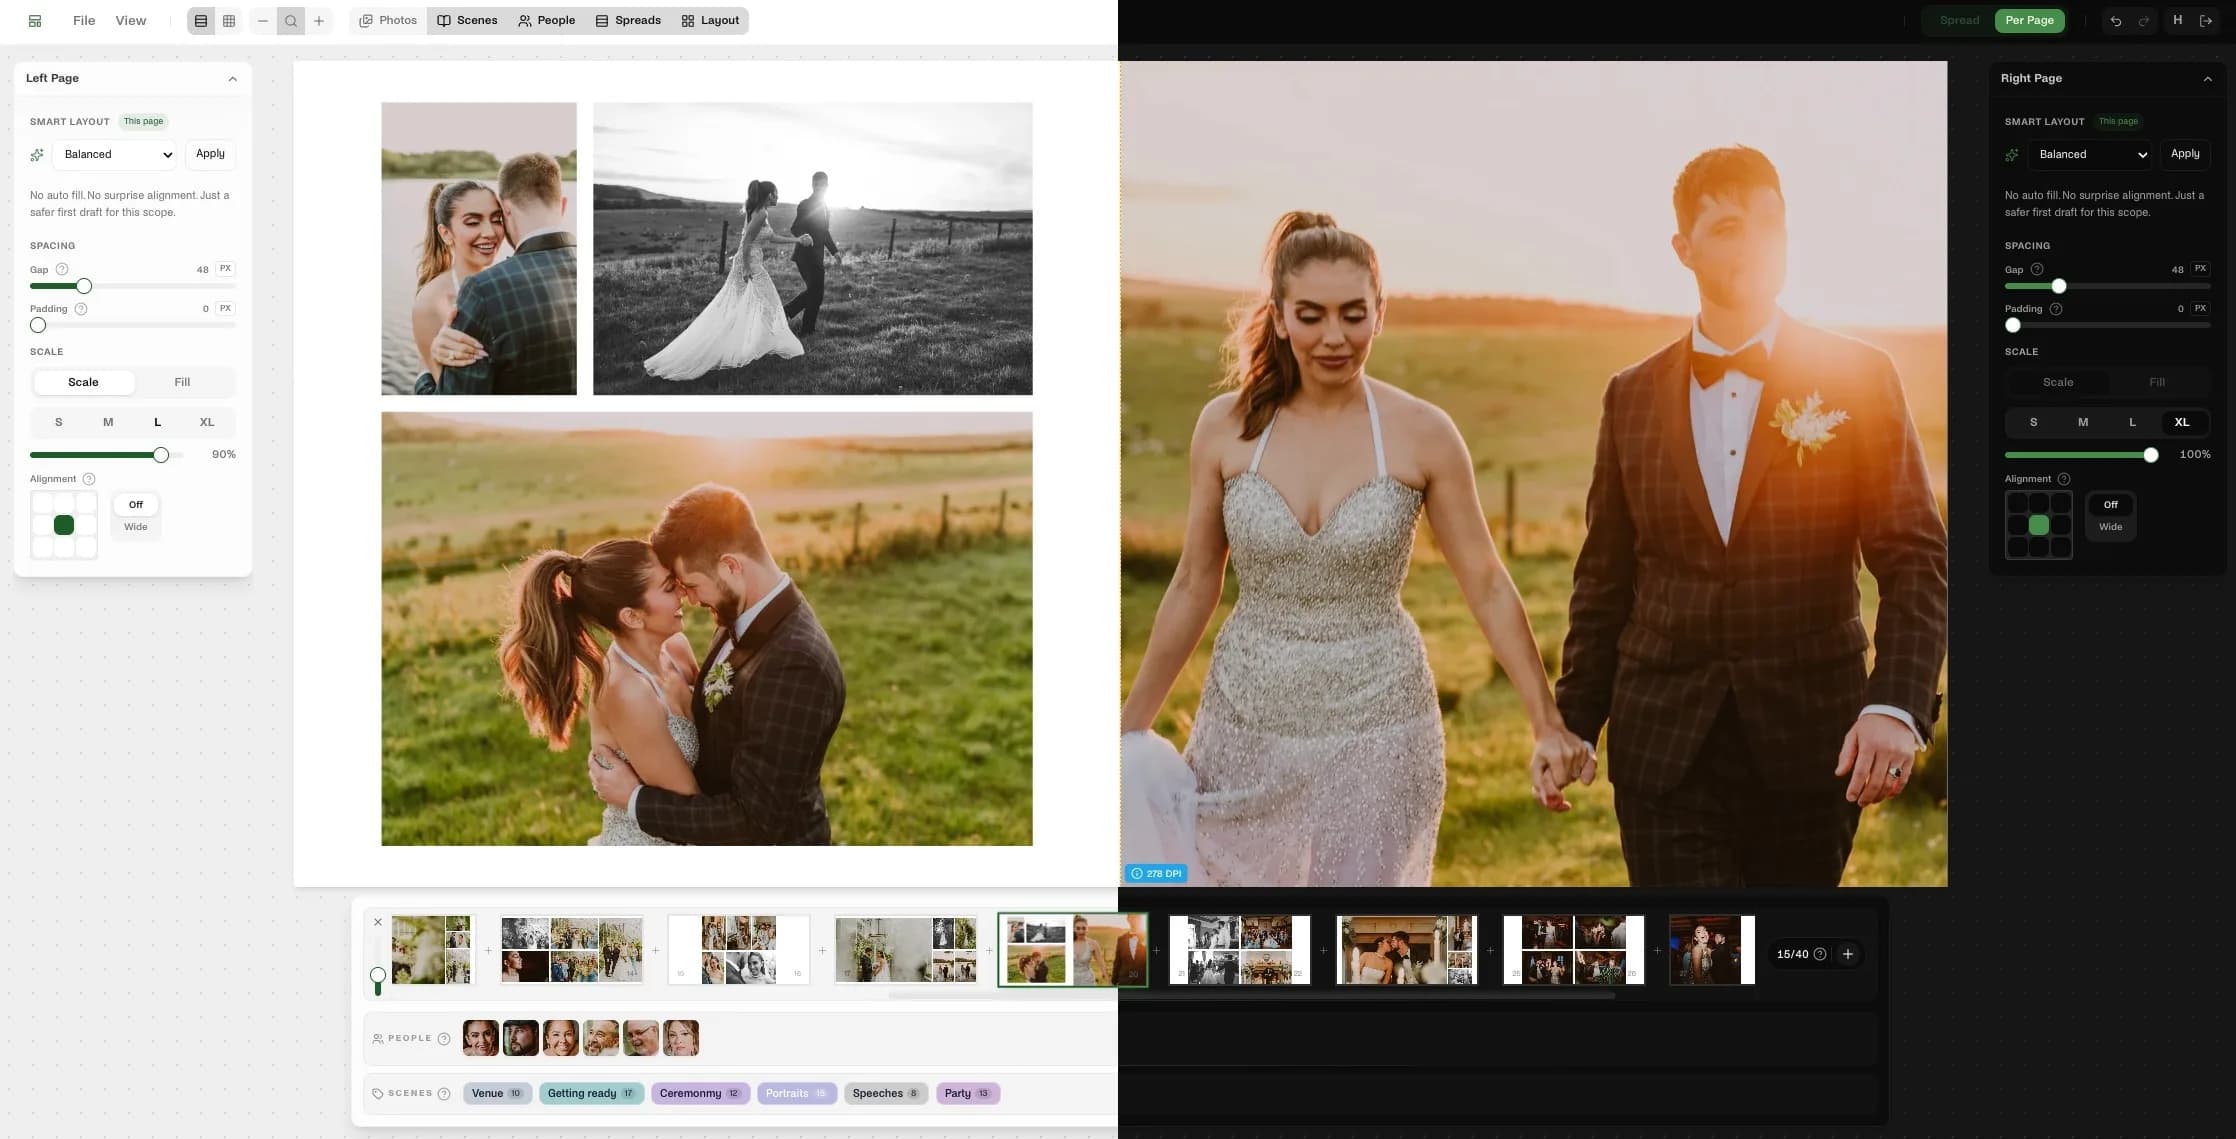This screenshot has height=1139, width=2236.
Task: Click the redo arrow icon
Action: pos(2143,21)
